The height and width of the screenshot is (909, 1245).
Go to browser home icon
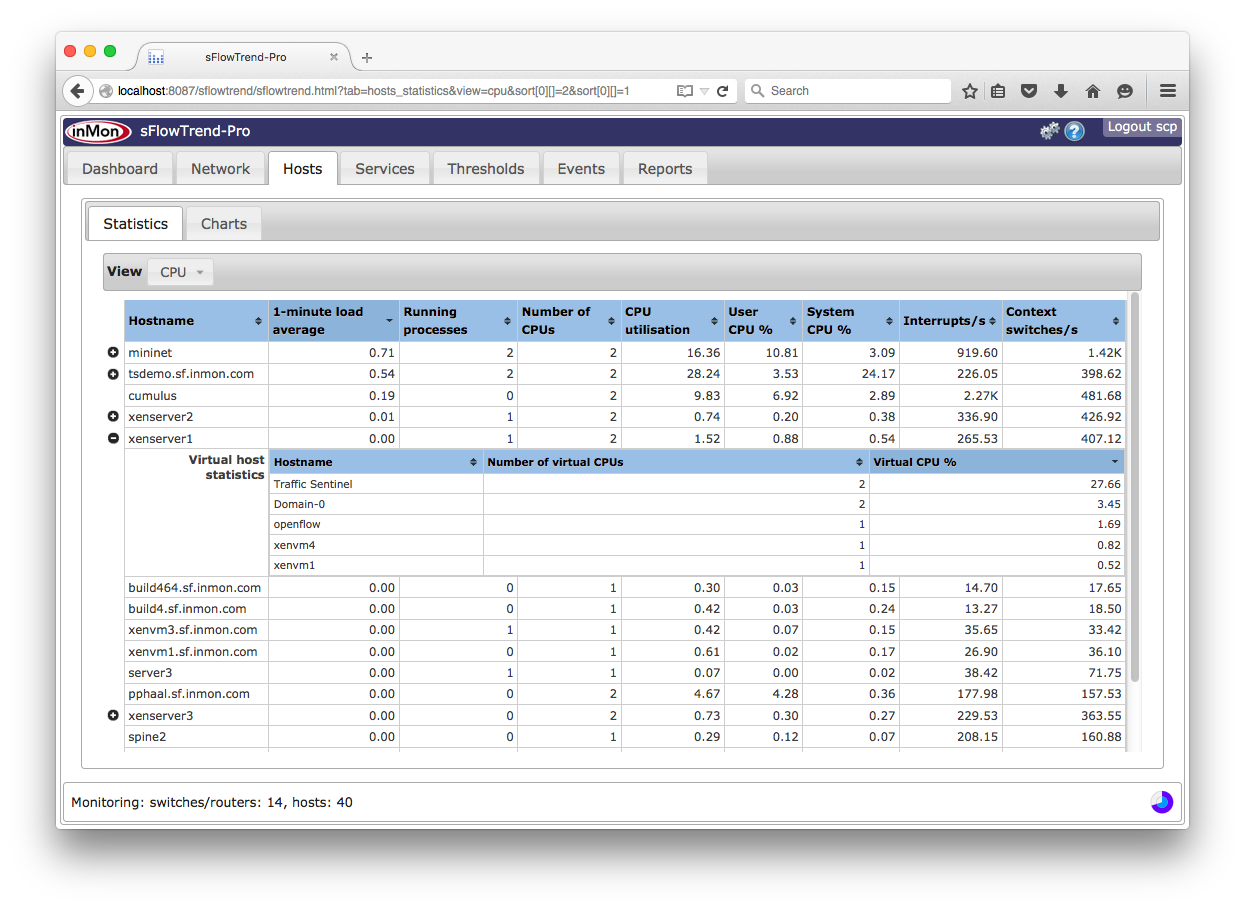tap(1092, 91)
